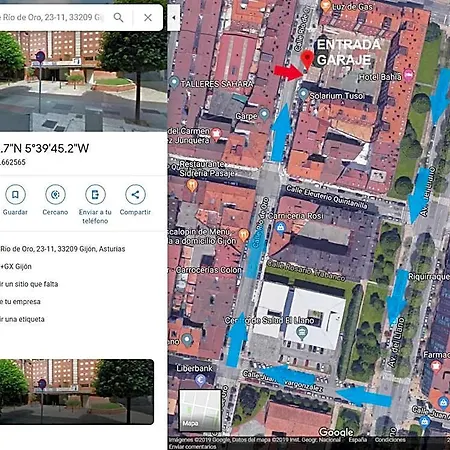Clear the search box with the X
Image resolution: width=450 pixels, height=450 pixels.
pyautogui.click(x=148, y=17)
